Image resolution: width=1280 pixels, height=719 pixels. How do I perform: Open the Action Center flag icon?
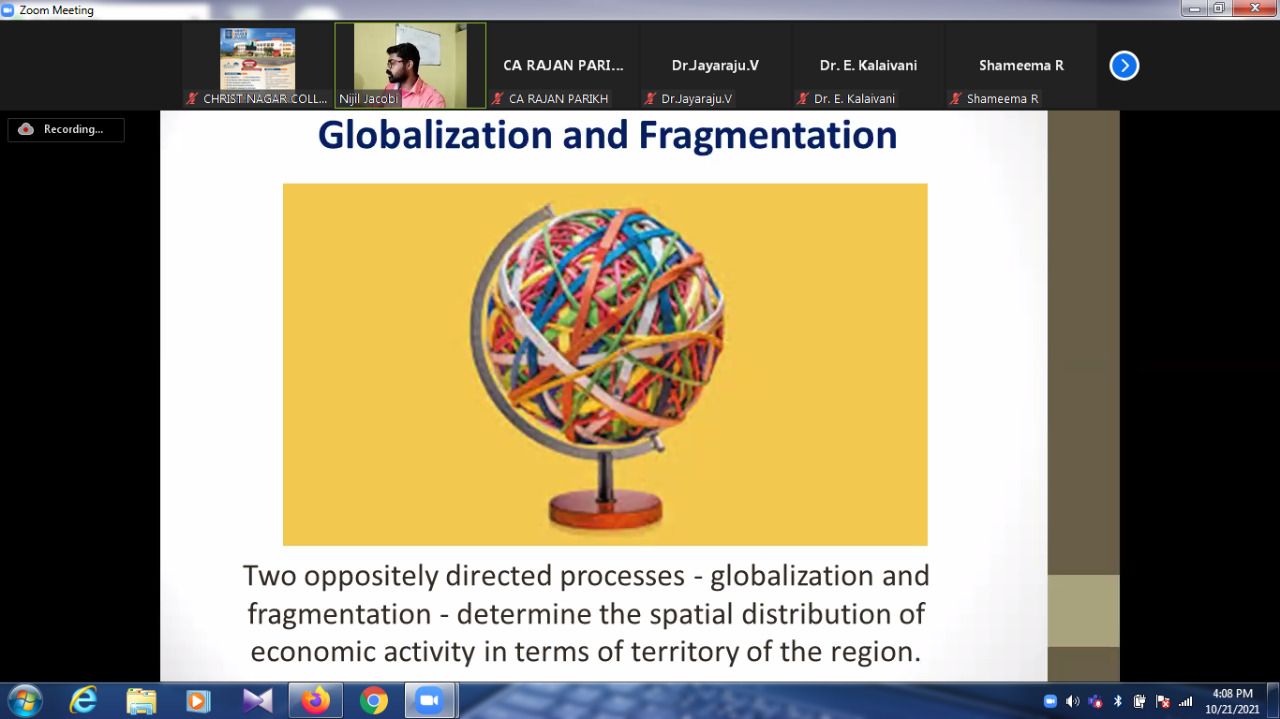pos(1162,701)
